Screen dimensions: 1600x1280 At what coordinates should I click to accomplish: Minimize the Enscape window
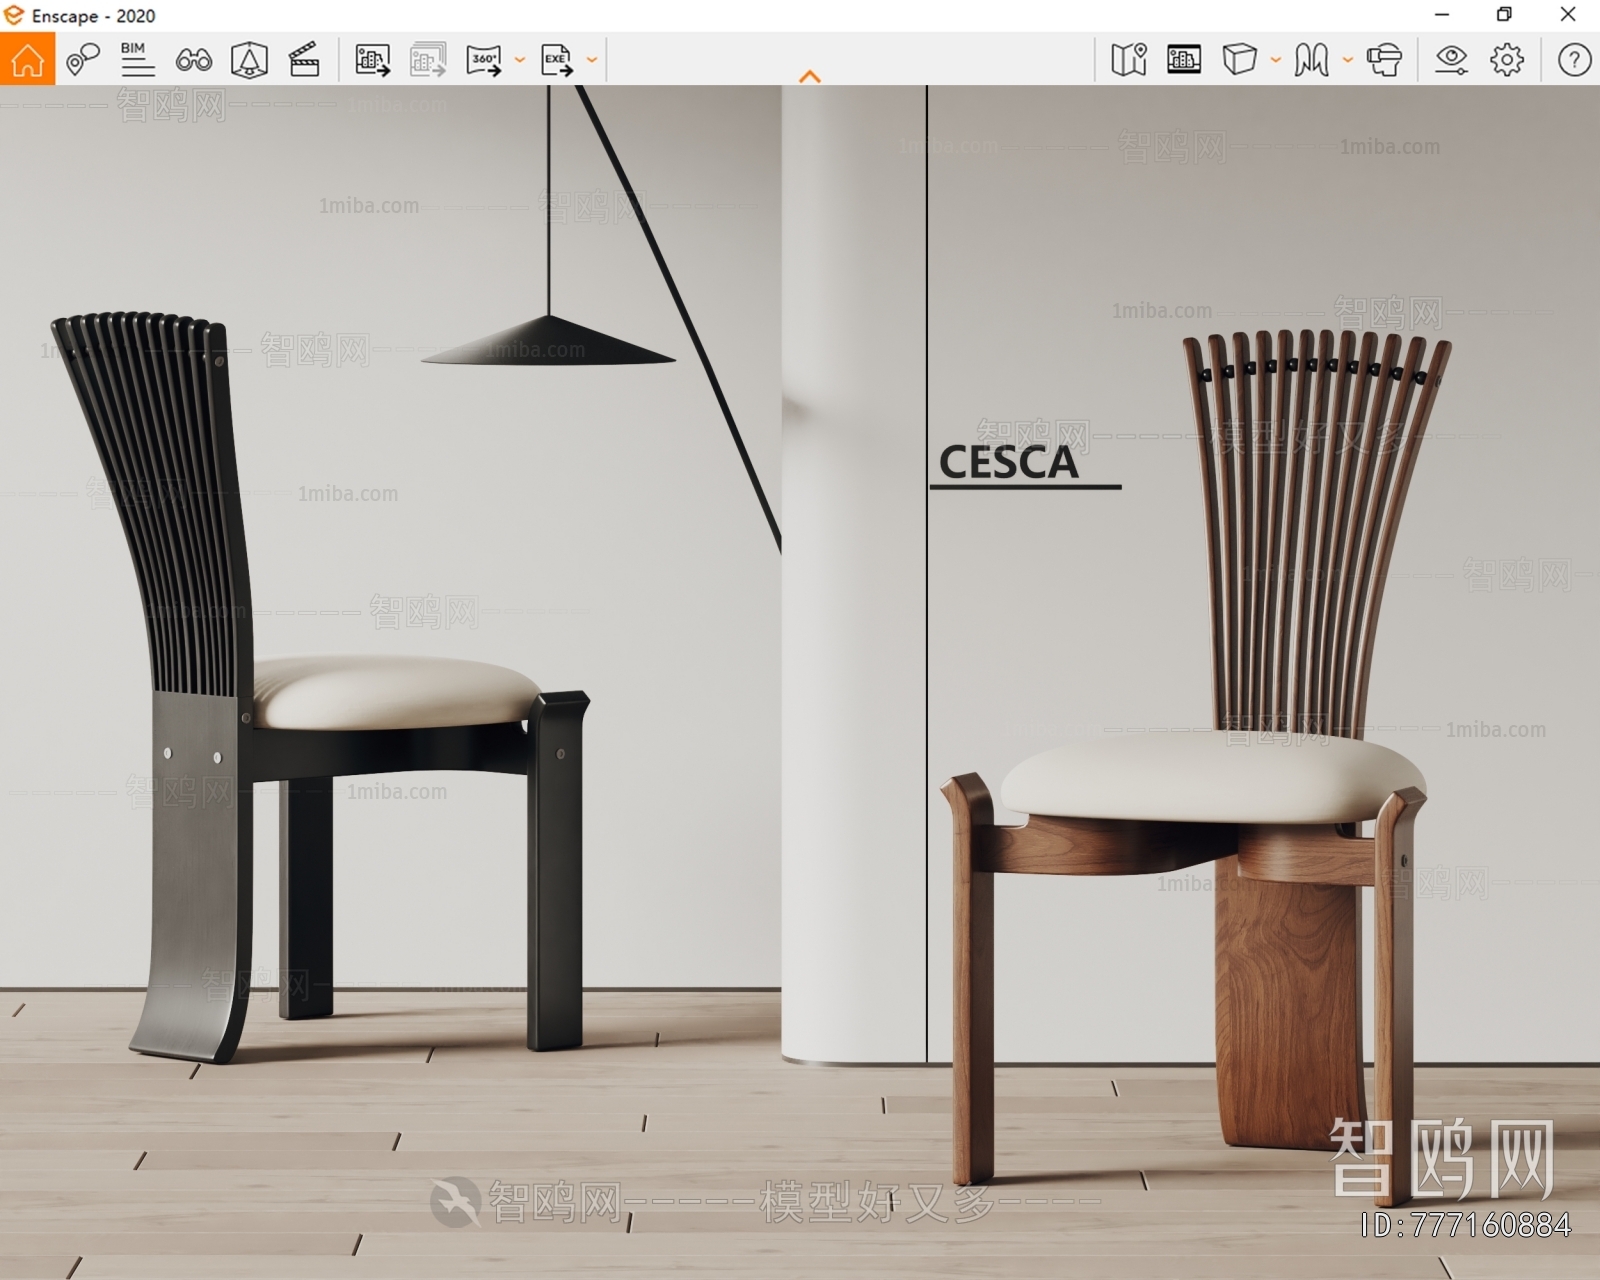pos(1441,15)
